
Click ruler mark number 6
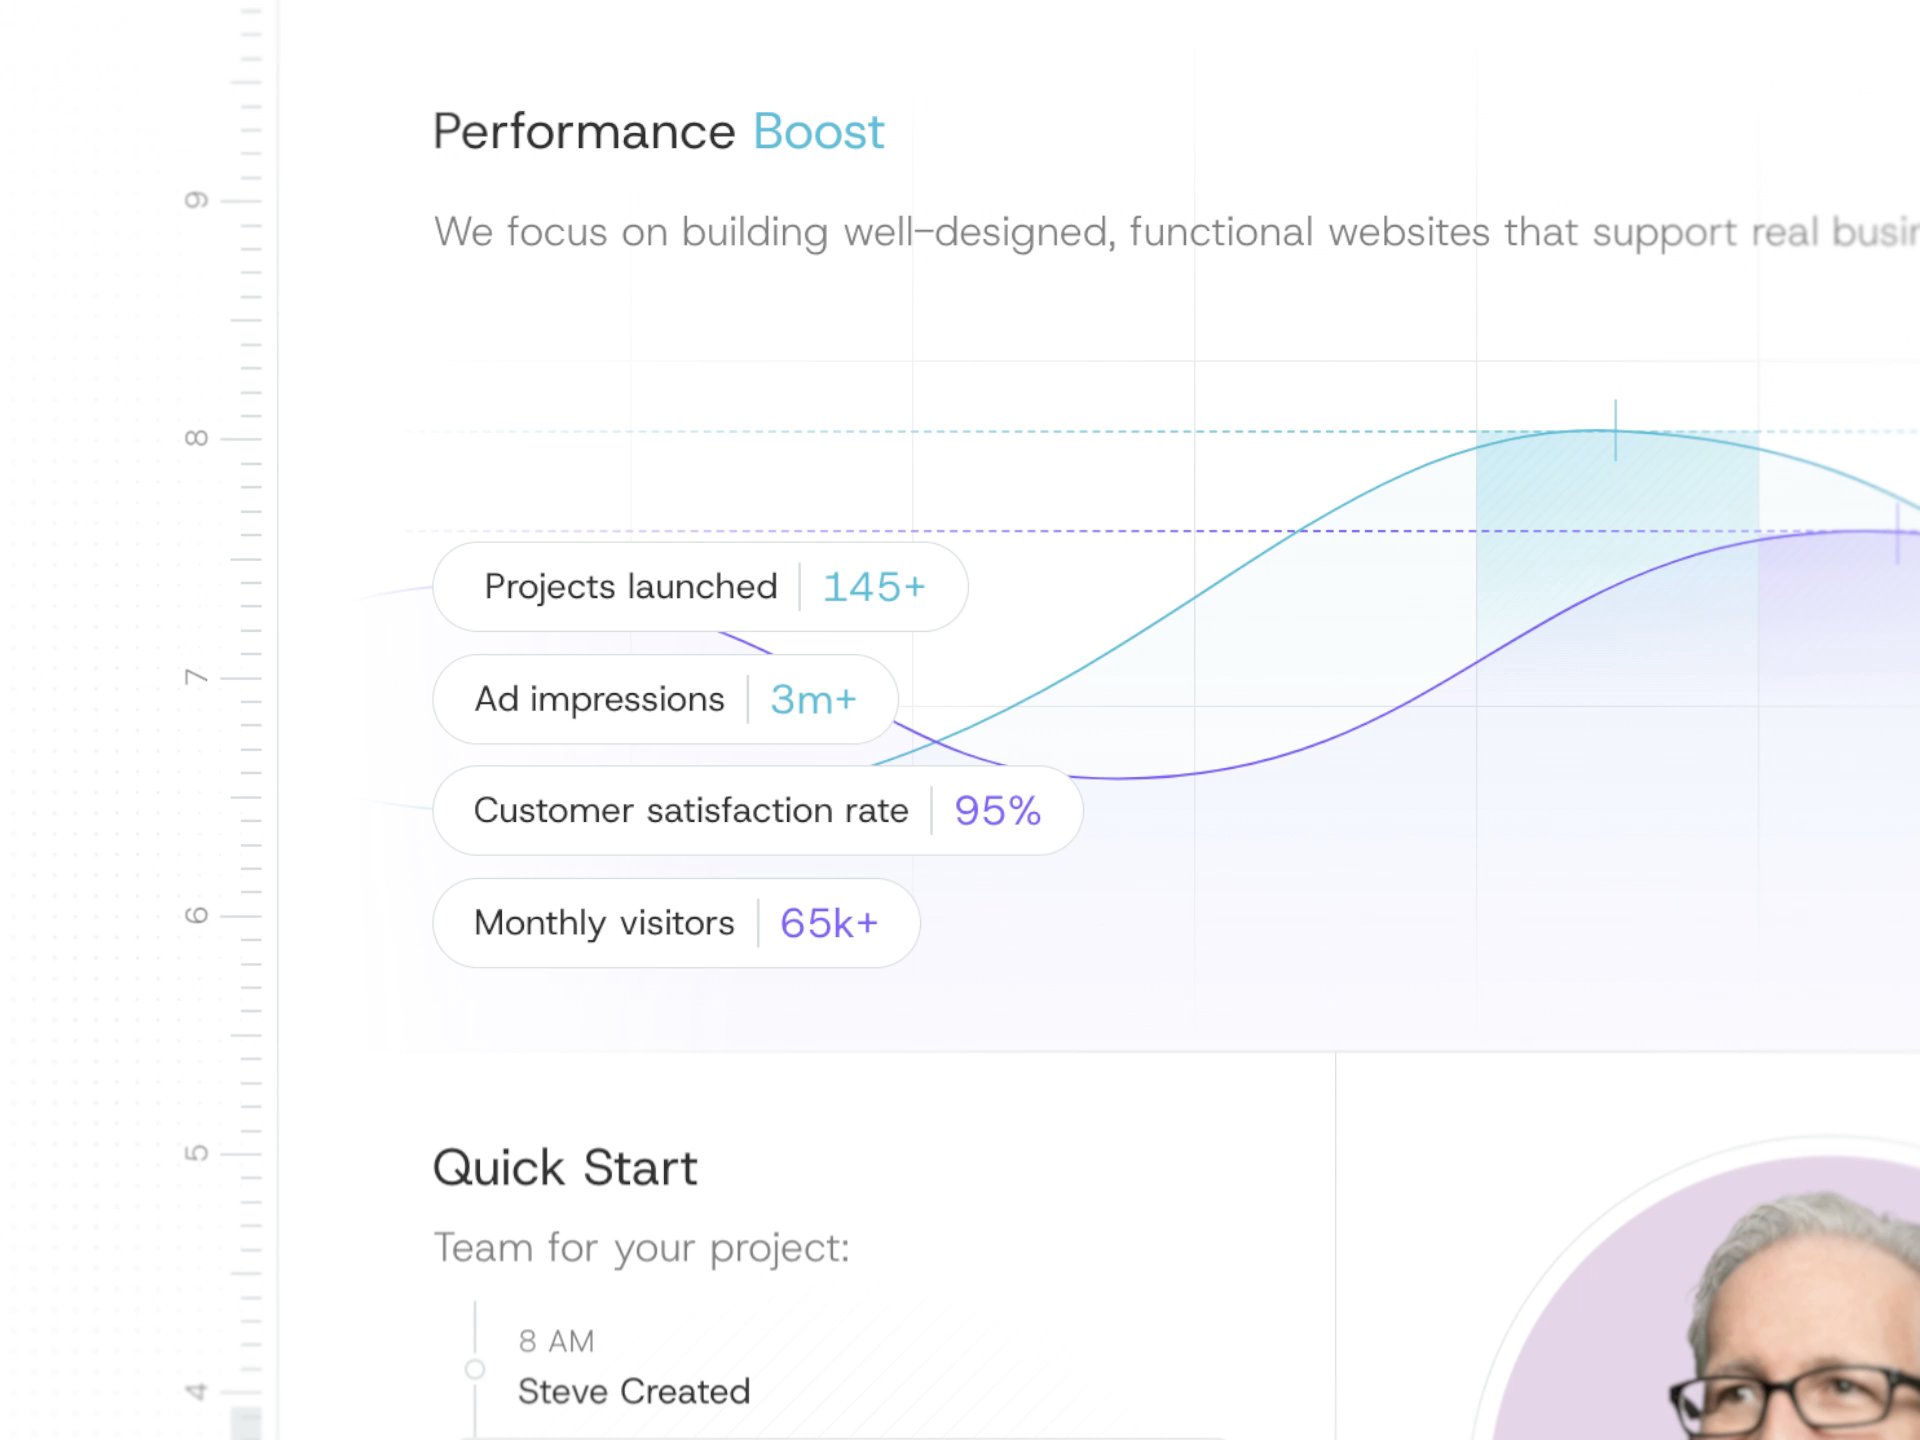point(196,915)
